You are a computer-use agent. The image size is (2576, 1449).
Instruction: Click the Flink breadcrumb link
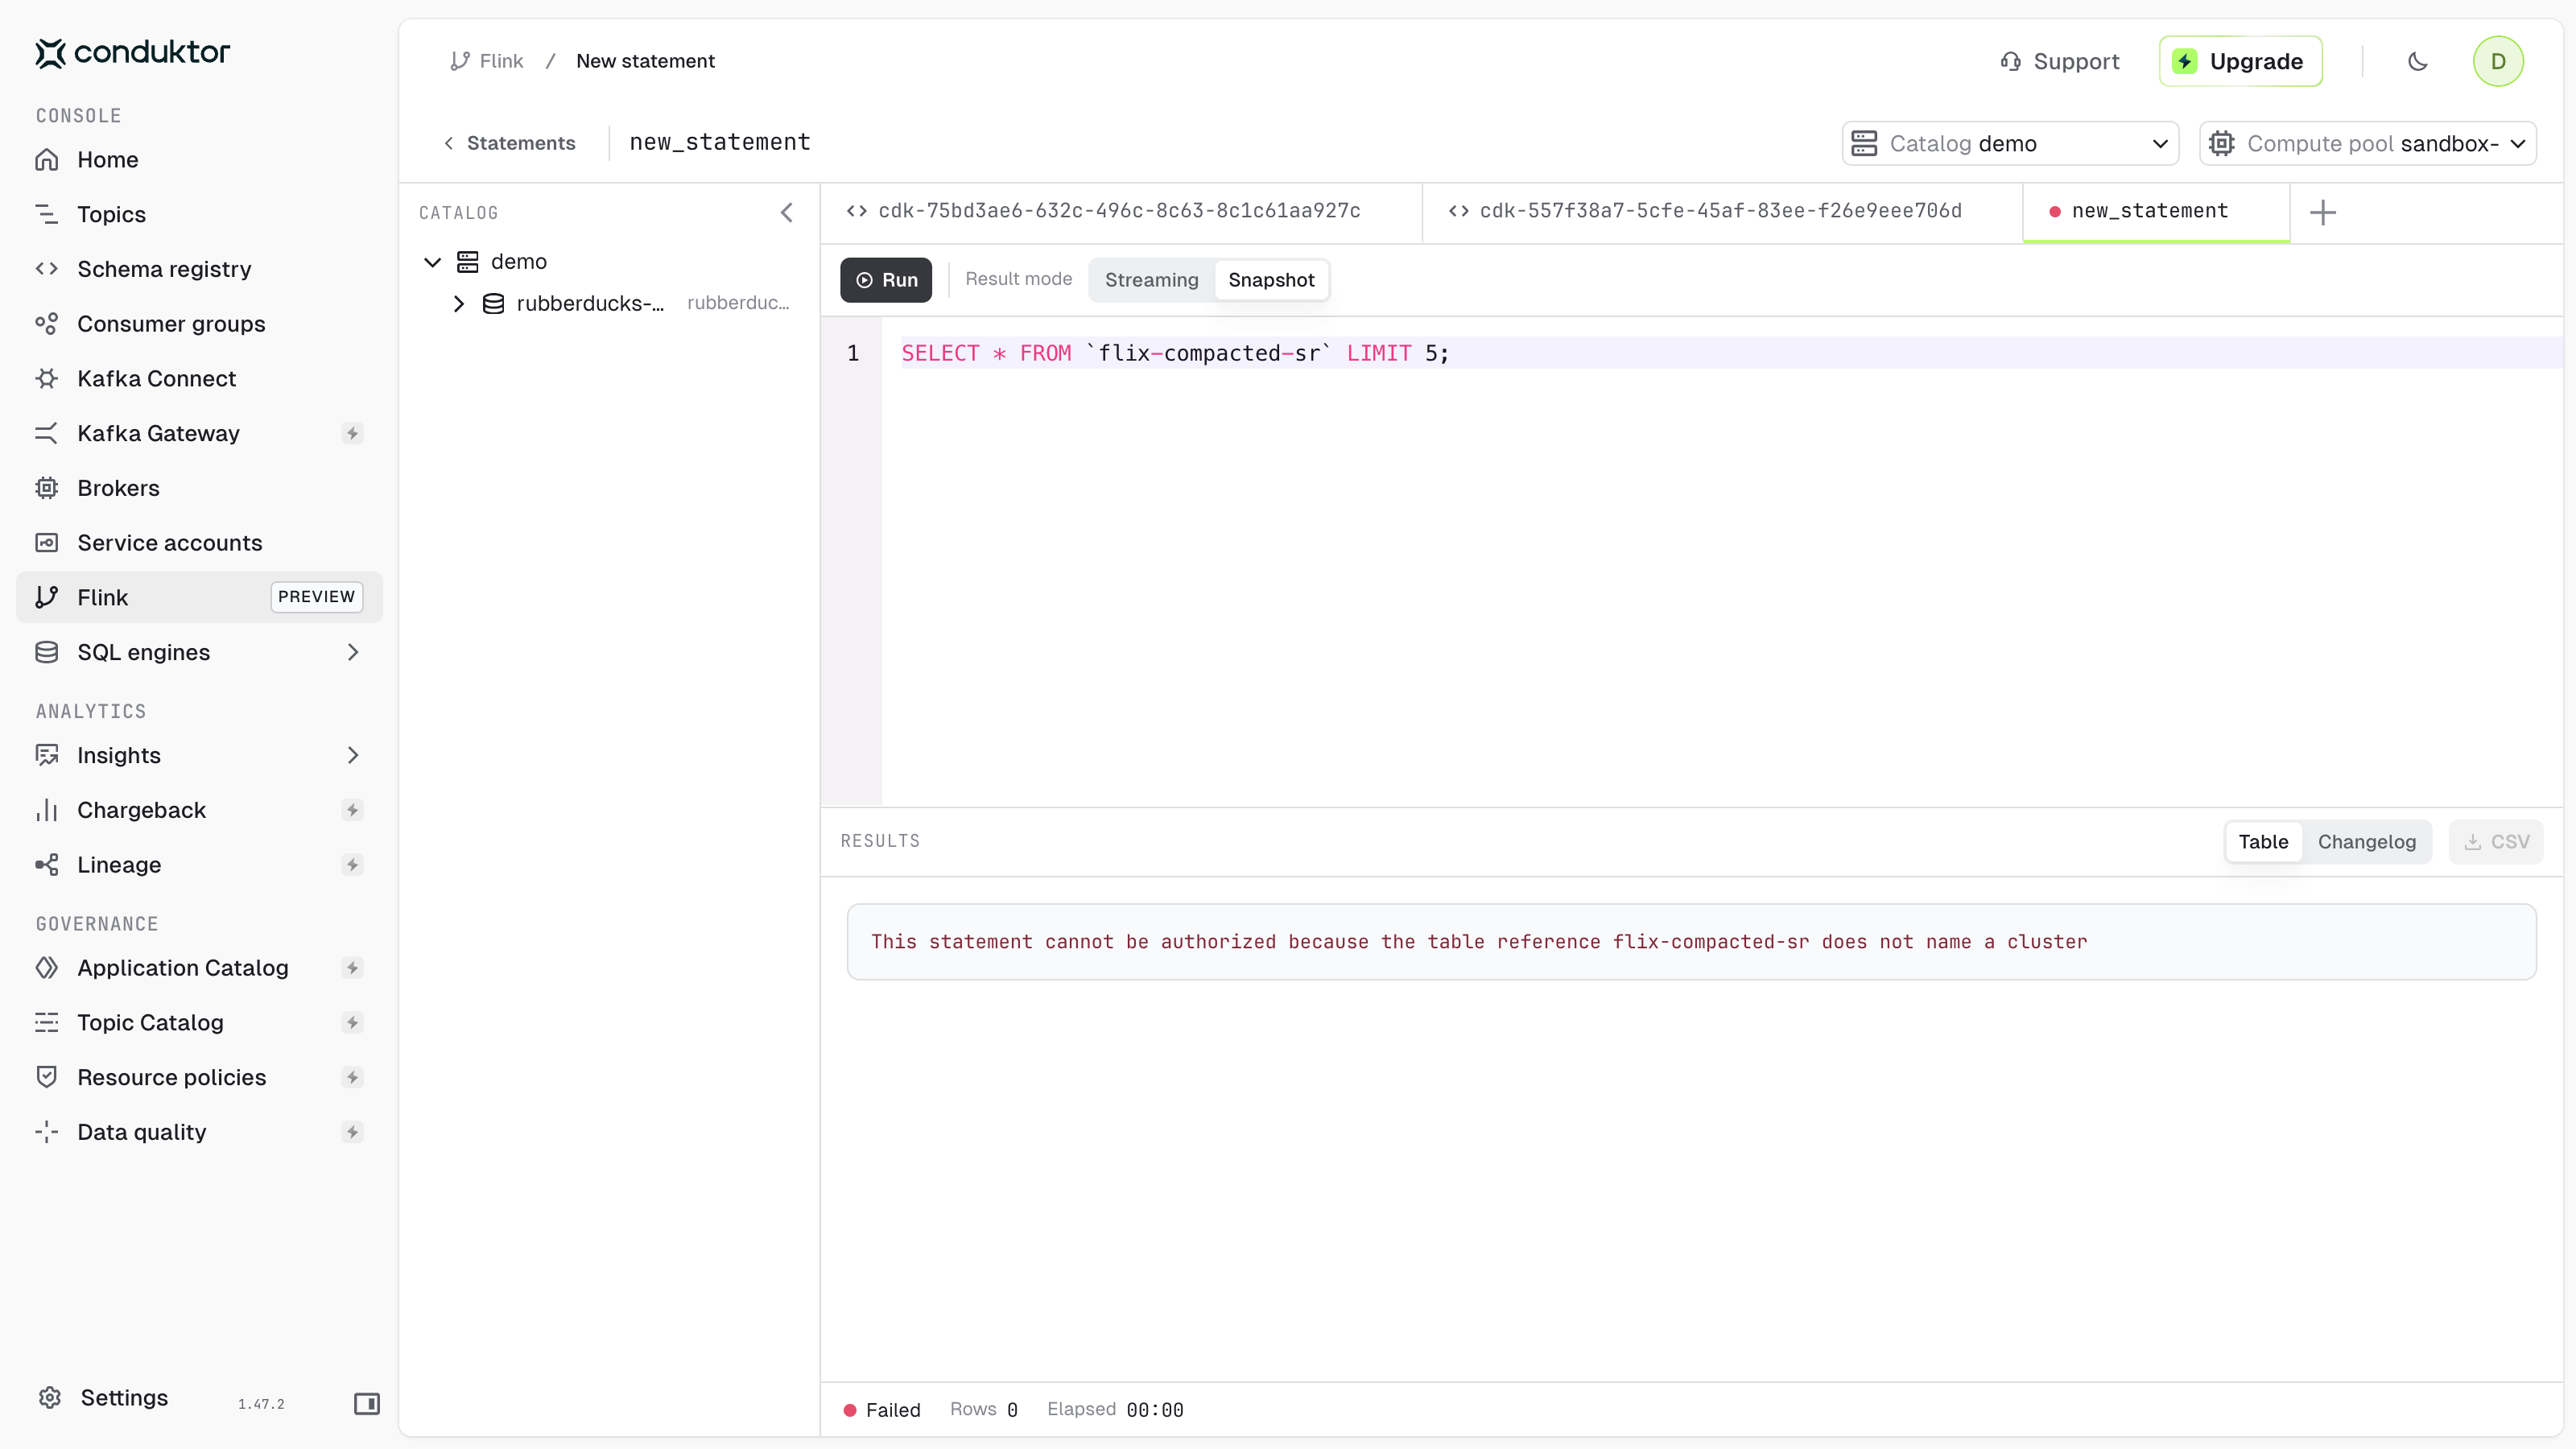[x=487, y=61]
